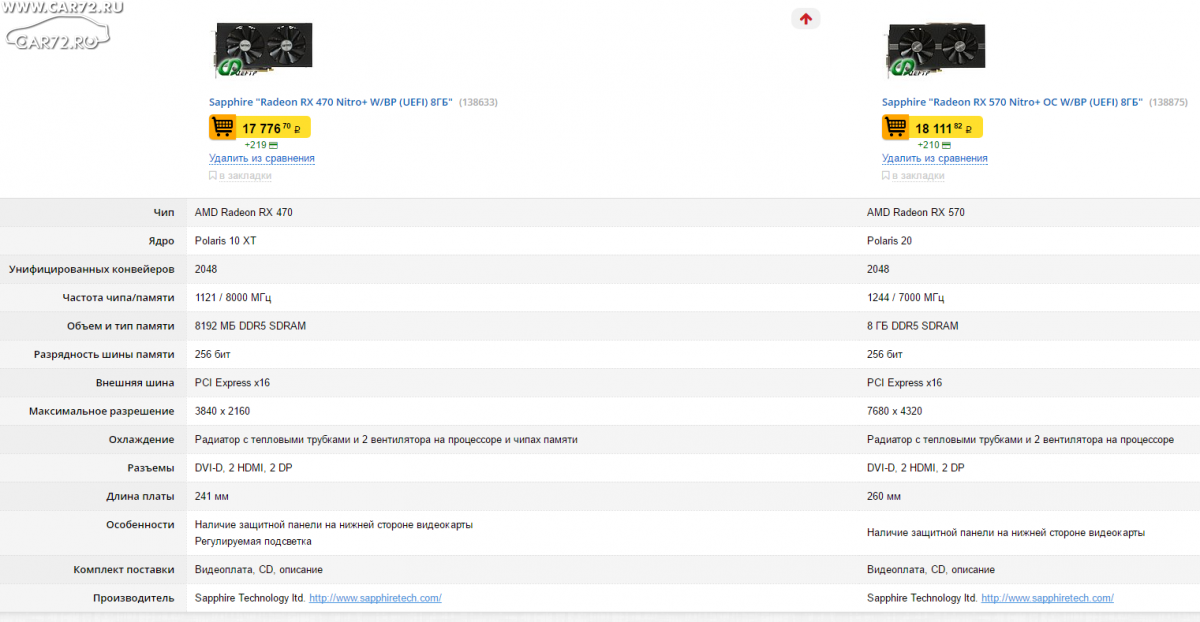This screenshot has height=622, width=1200.
Task: Click the "Охлаждение" row label
Action: (142, 440)
